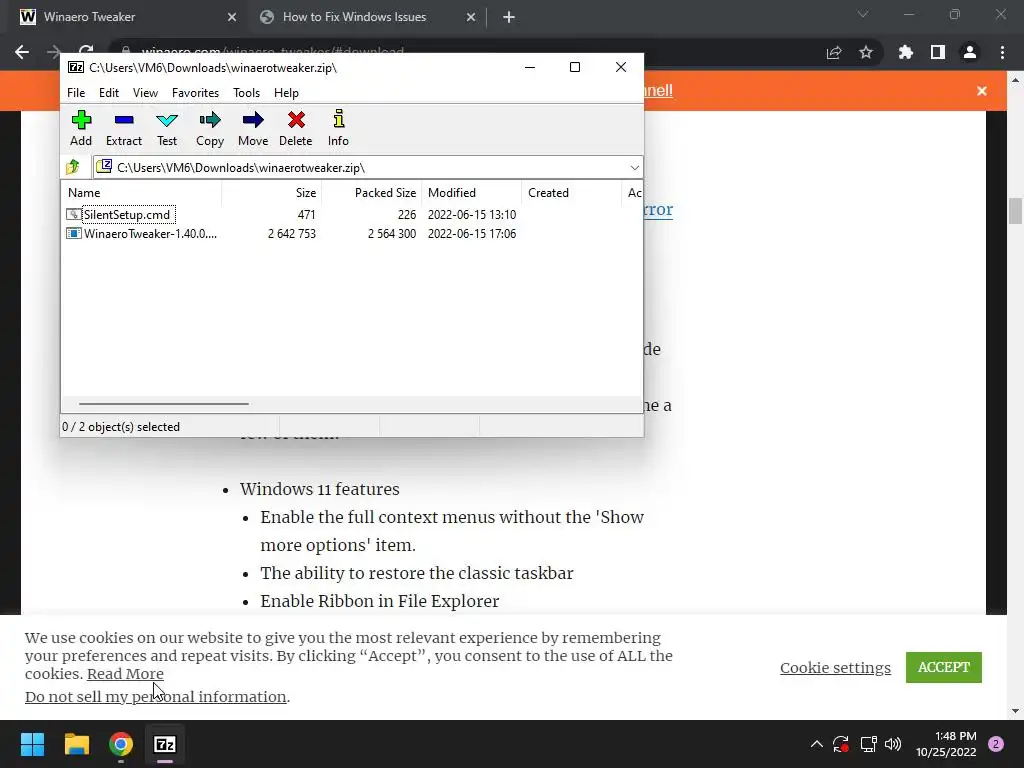
Task: Open the Tools menu
Action: pyautogui.click(x=246, y=93)
